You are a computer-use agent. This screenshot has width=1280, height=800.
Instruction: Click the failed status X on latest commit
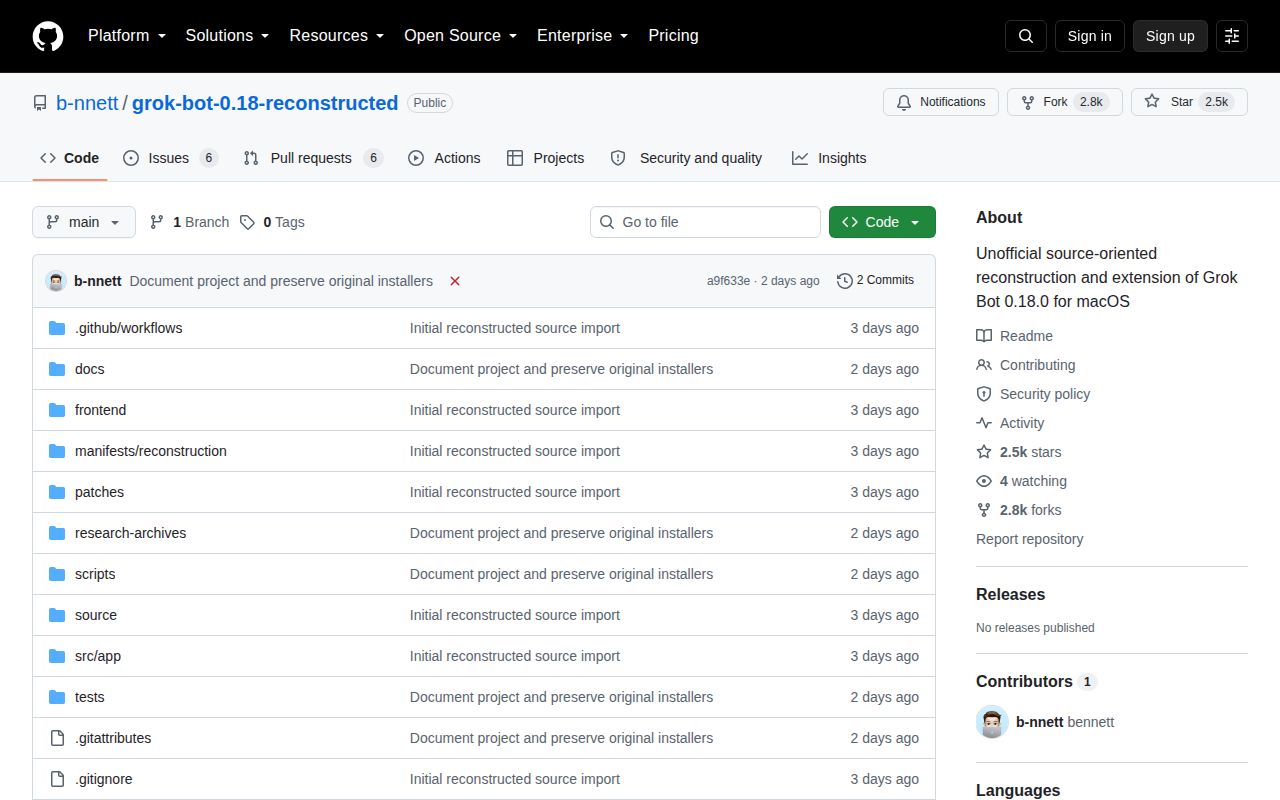(x=455, y=281)
